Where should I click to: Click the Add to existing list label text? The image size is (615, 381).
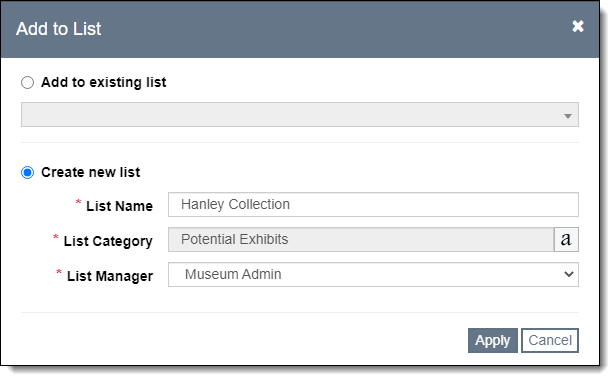pyautogui.click(x=104, y=82)
